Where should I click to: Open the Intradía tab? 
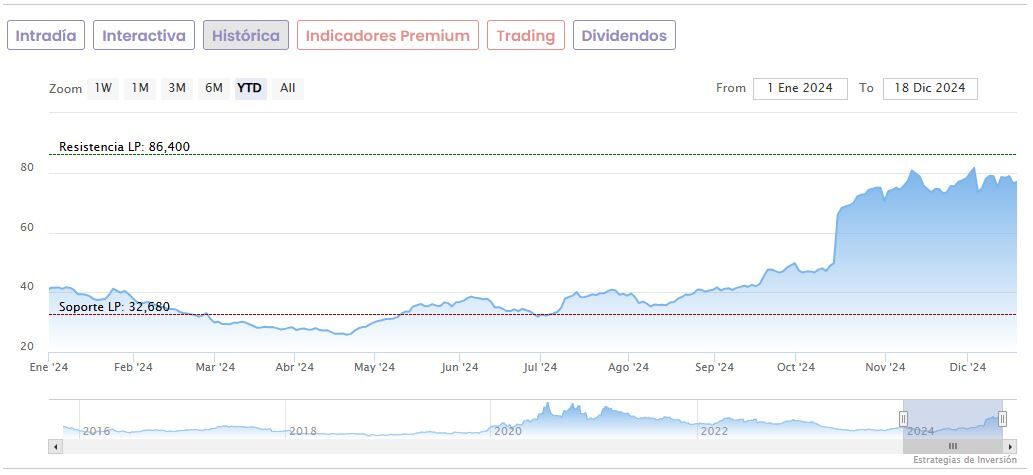coord(46,36)
